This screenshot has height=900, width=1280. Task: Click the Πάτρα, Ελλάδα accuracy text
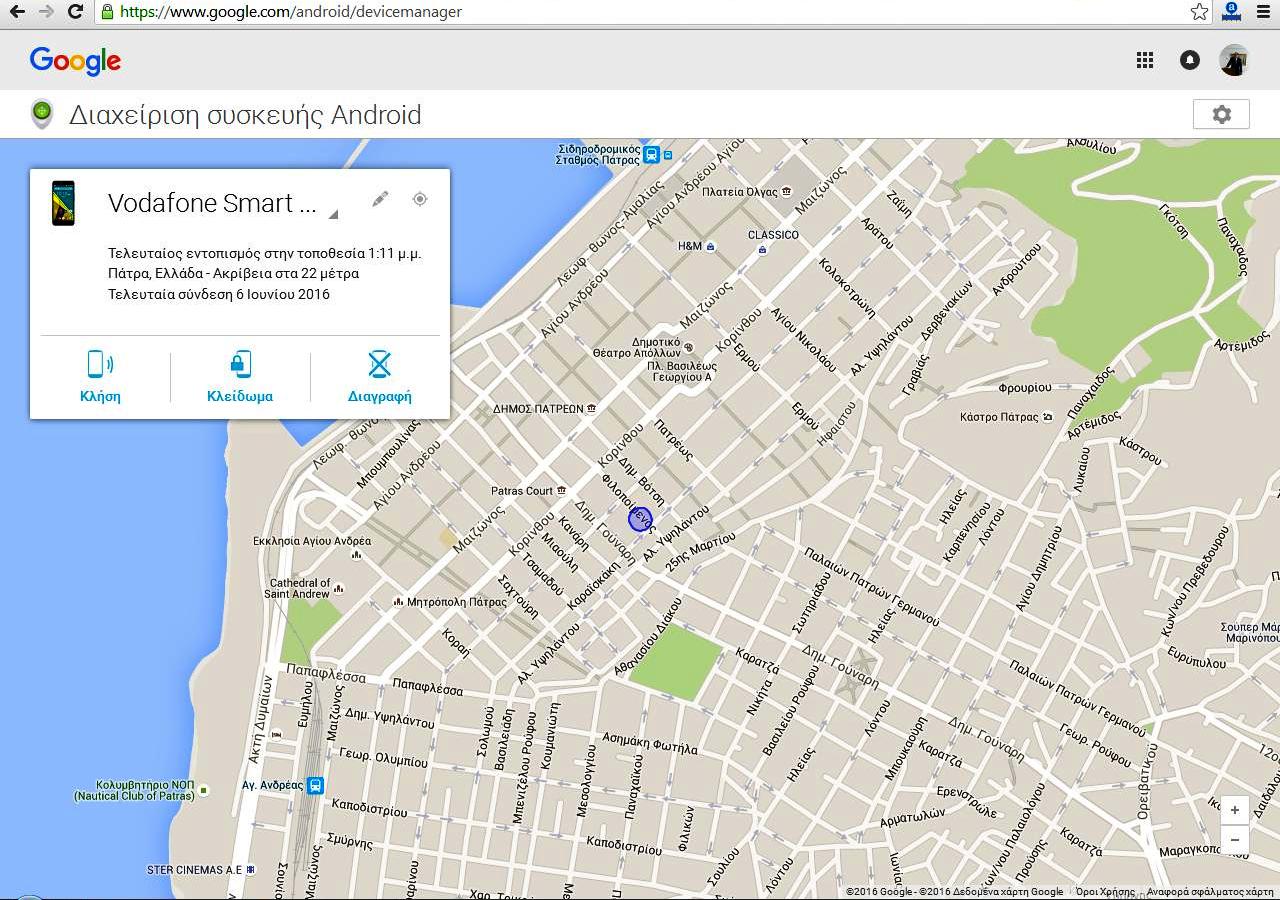[234, 273]
